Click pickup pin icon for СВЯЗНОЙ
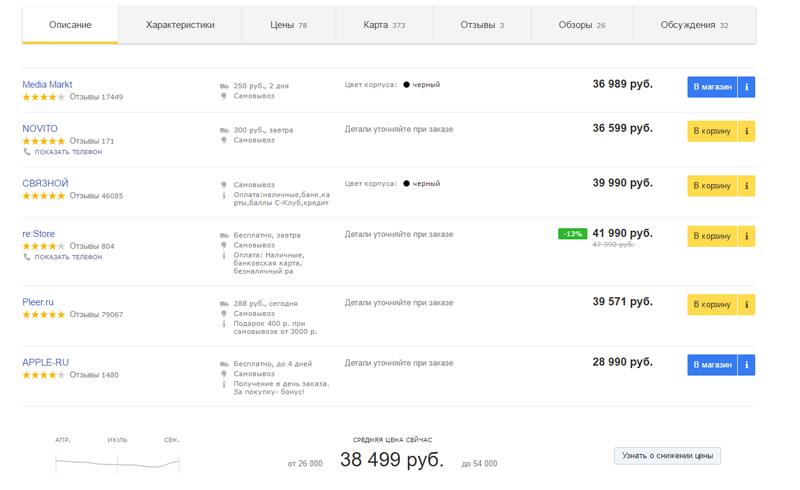800x490 pixels. 223,185
